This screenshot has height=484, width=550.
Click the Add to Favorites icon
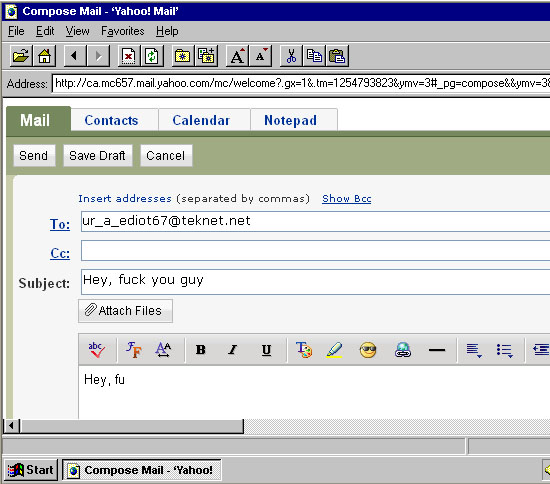point(206,56)
